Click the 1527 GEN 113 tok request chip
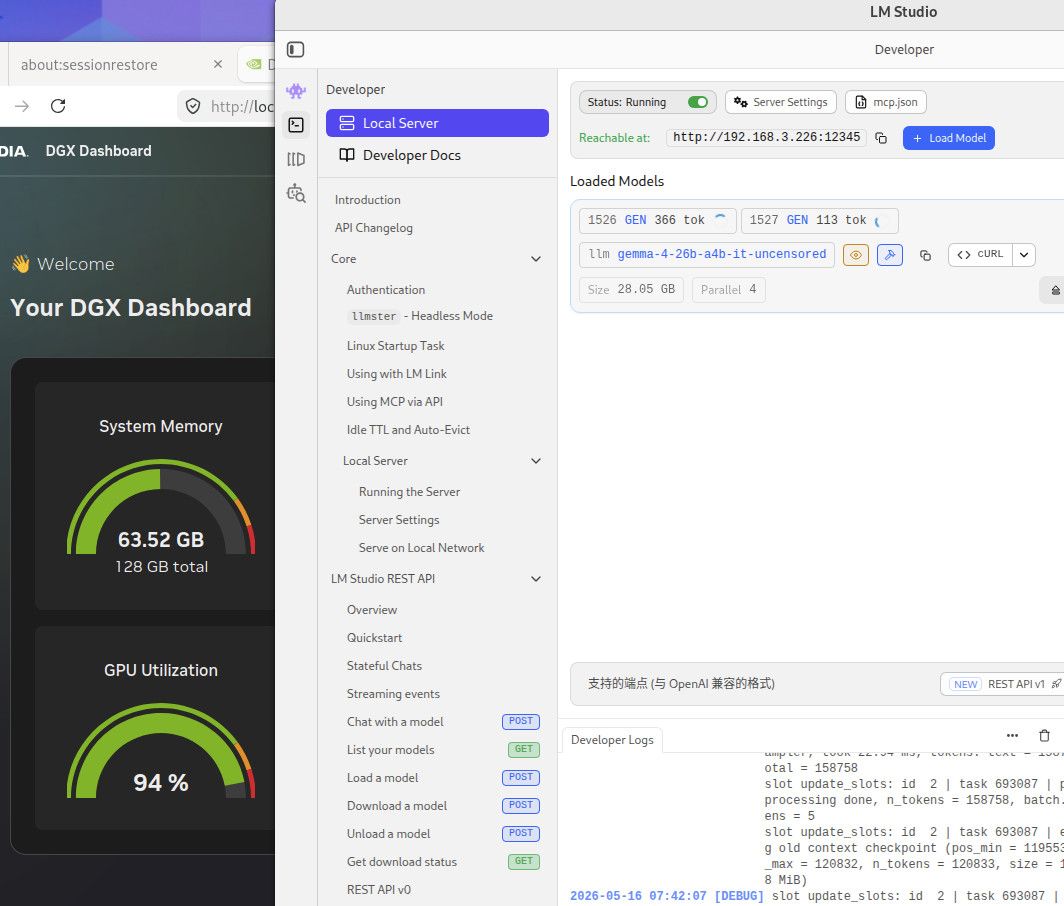Screen dimensions: 1064x906 click(x=820, y=221)
